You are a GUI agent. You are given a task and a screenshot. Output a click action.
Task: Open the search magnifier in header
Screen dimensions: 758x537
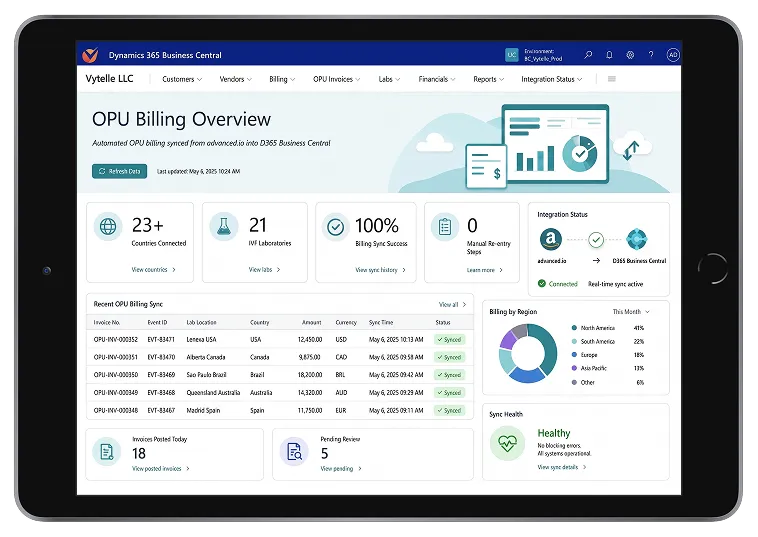click(x=588, y=55)
